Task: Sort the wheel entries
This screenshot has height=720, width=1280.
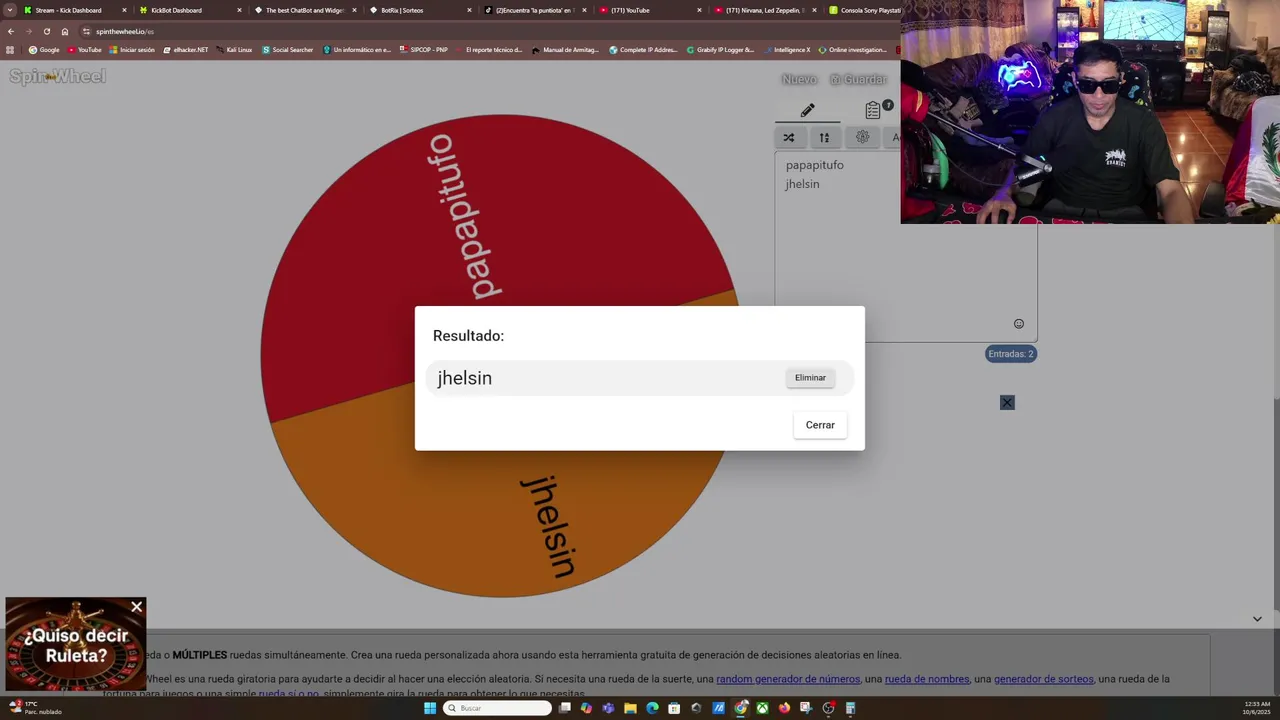Action: 824,137
